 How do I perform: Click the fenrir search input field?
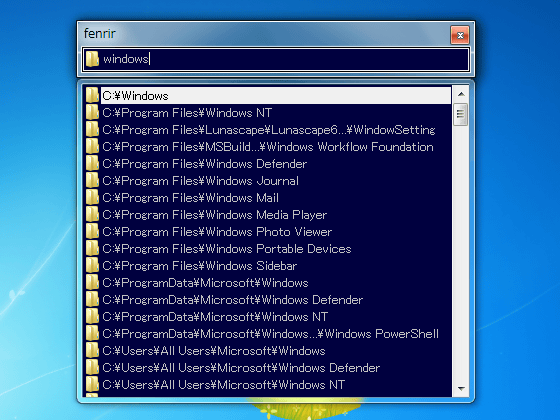[276, 59]
